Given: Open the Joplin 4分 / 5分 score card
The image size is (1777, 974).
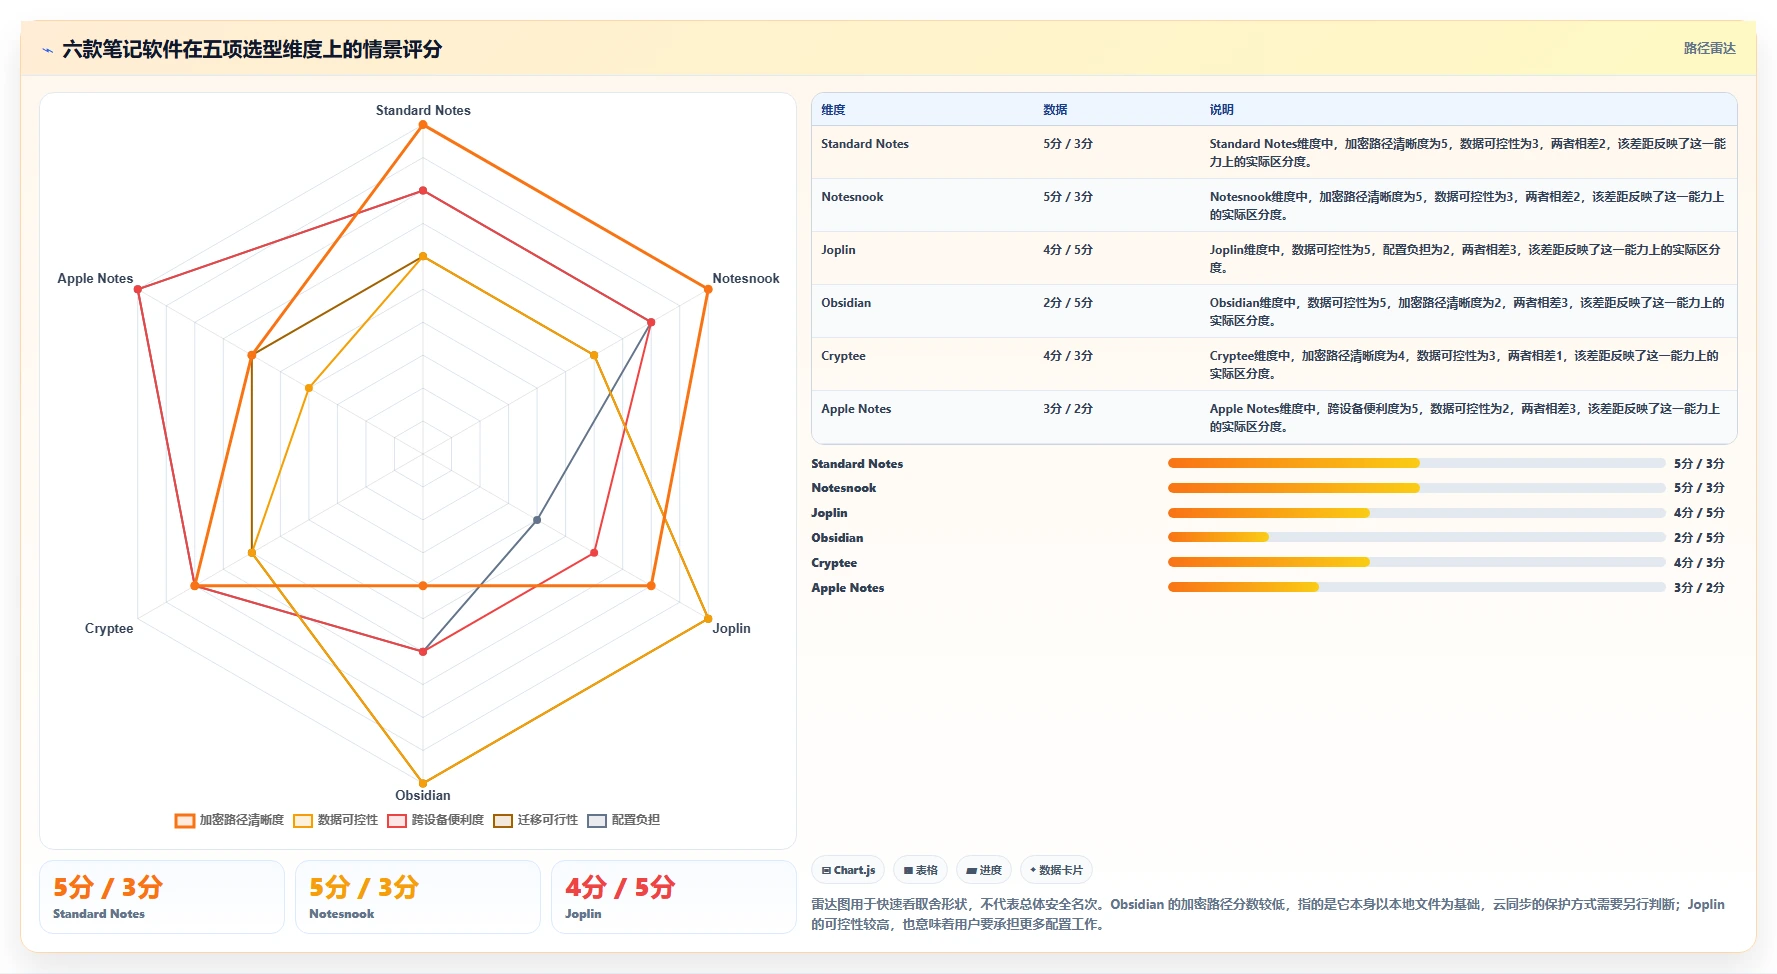Looking at the screenshot, I should tap(674, 897).
